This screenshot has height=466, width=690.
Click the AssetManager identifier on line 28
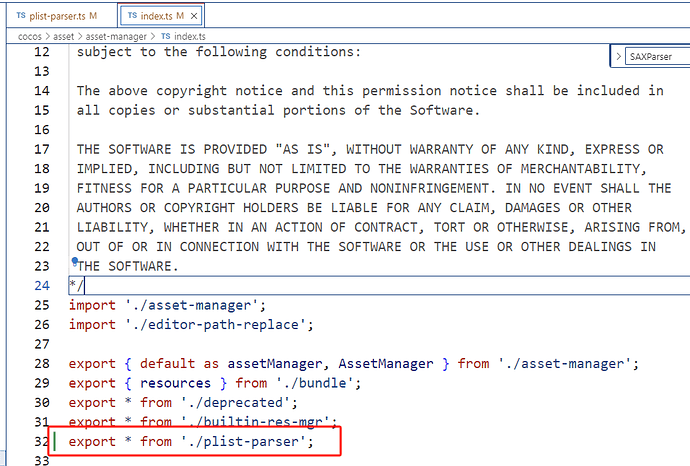pos(387,363)
